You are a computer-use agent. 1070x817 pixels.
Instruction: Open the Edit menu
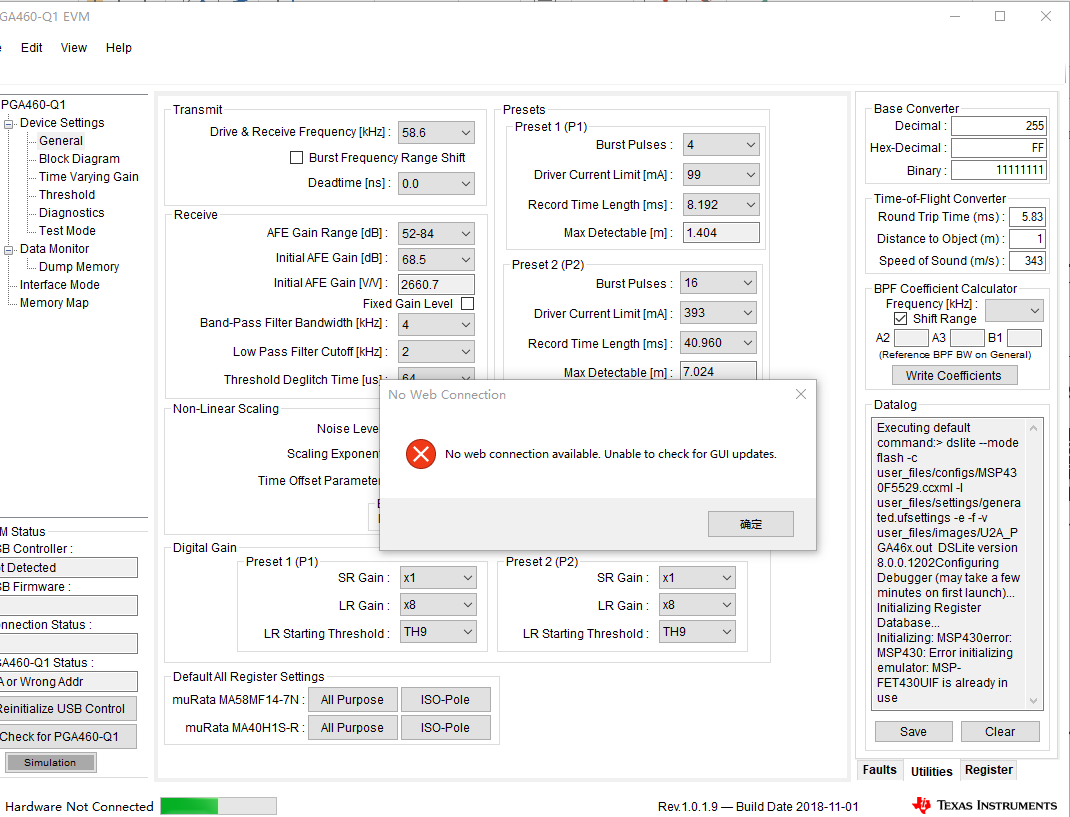31,48
